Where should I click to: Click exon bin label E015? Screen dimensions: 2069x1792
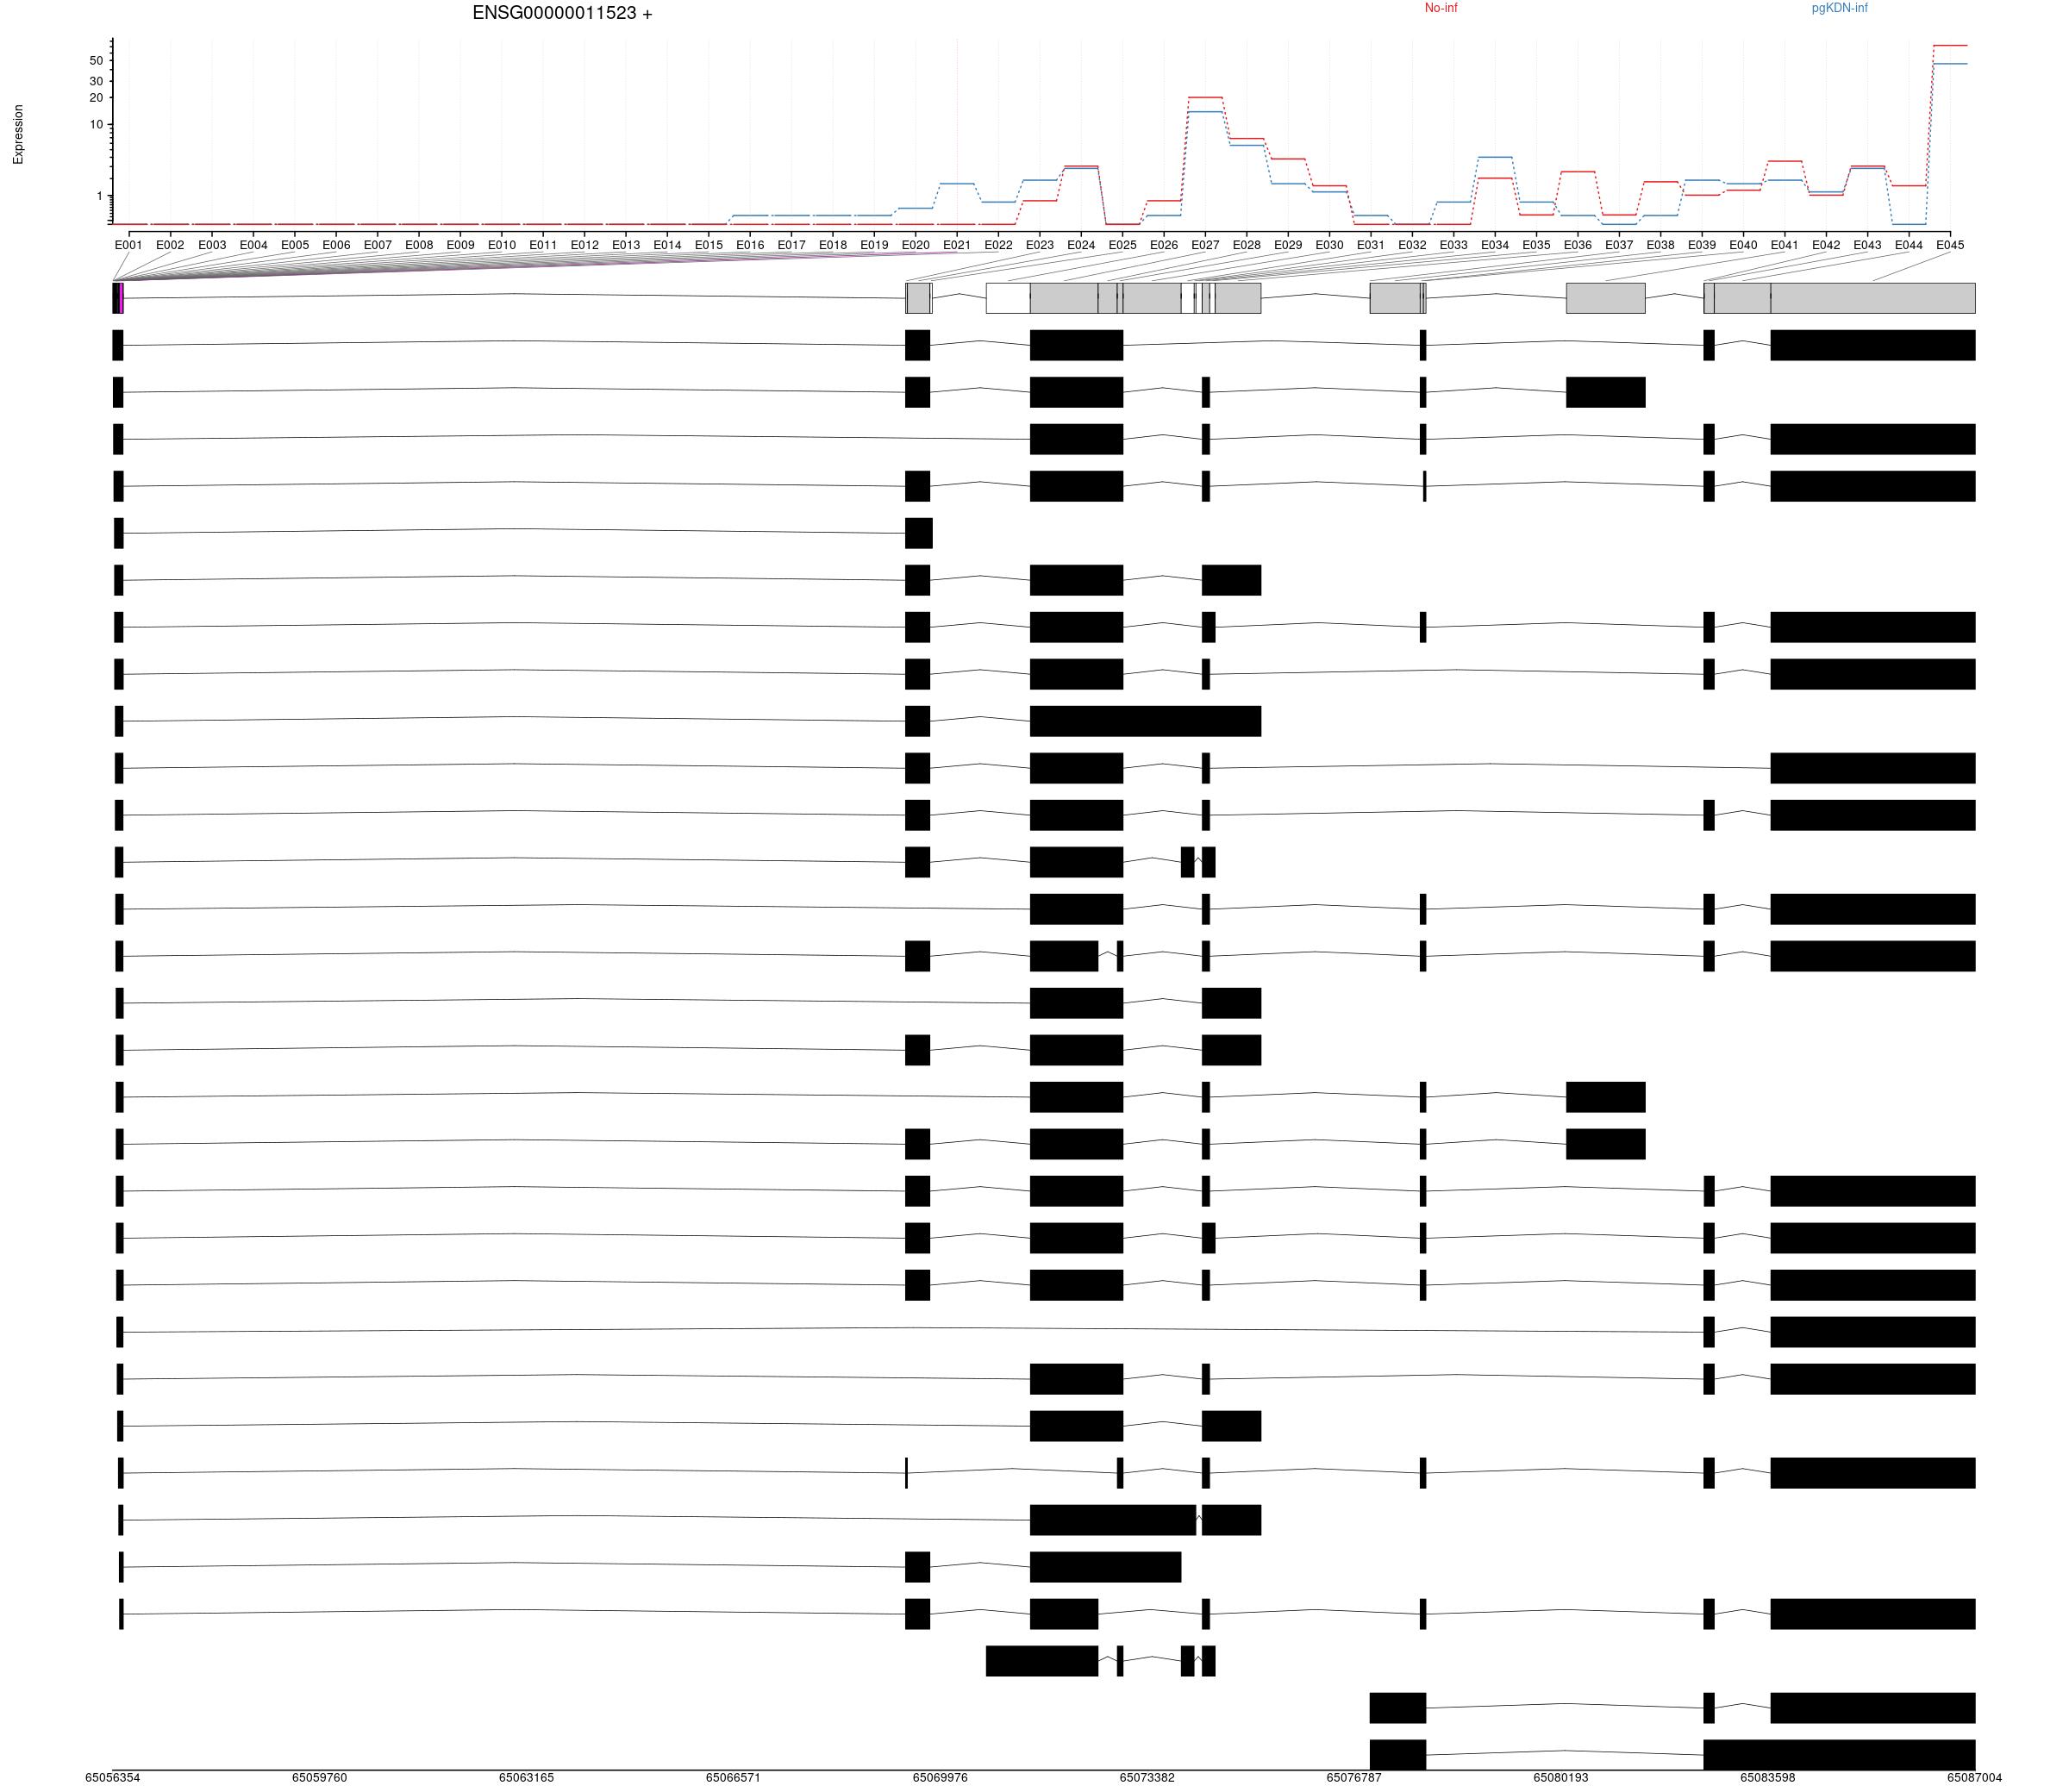coord(709,245)
